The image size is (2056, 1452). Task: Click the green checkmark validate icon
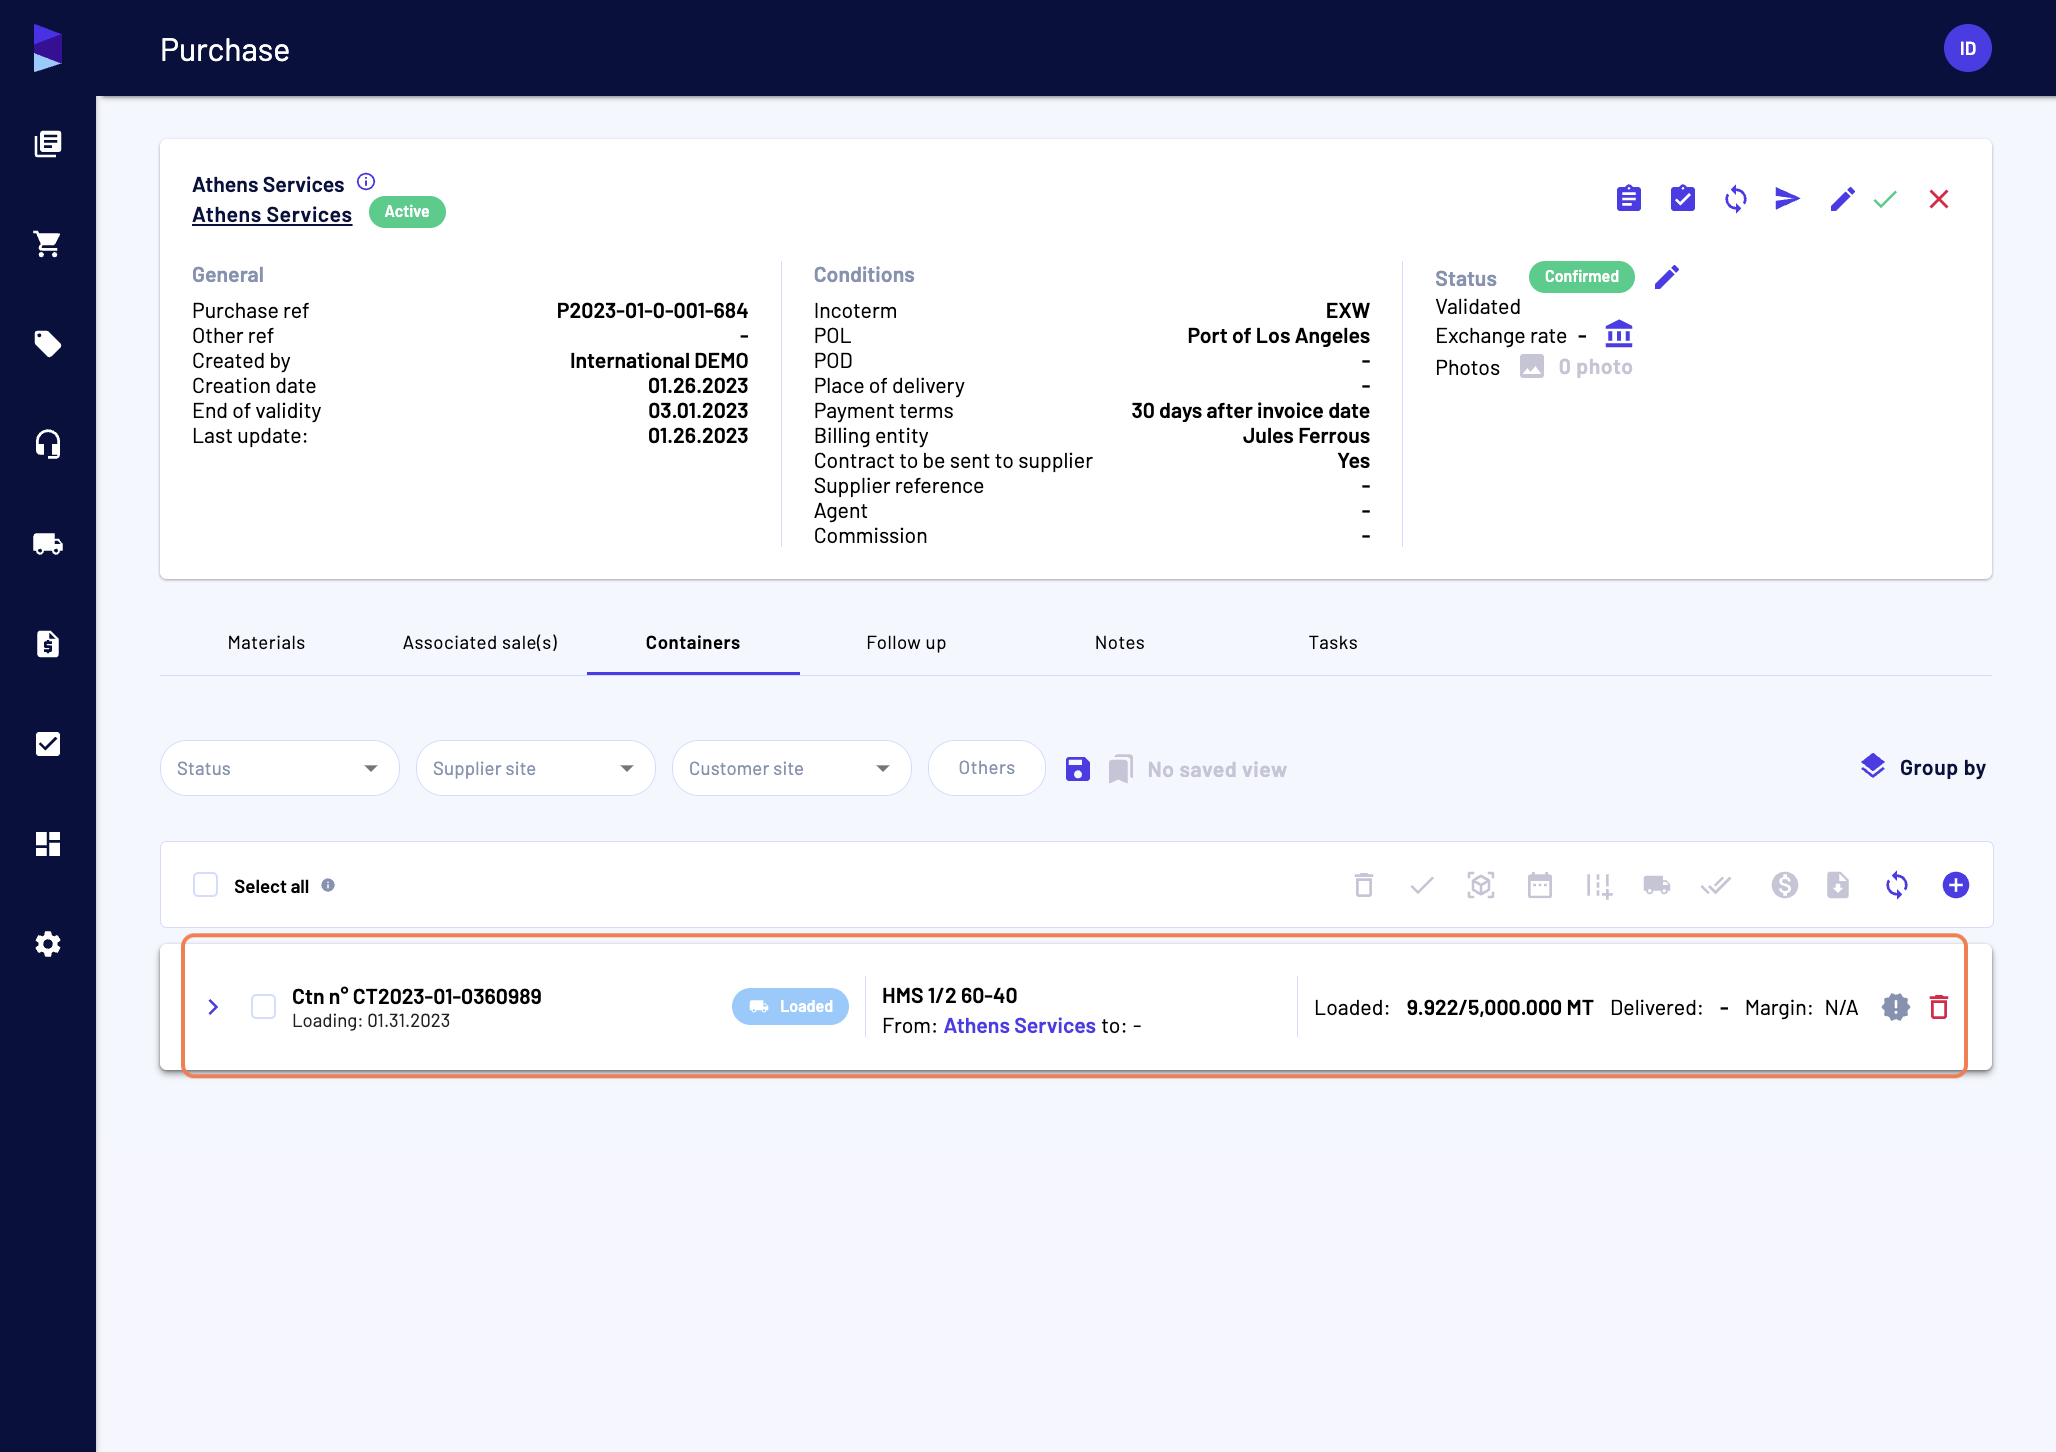click(1885, 199)
